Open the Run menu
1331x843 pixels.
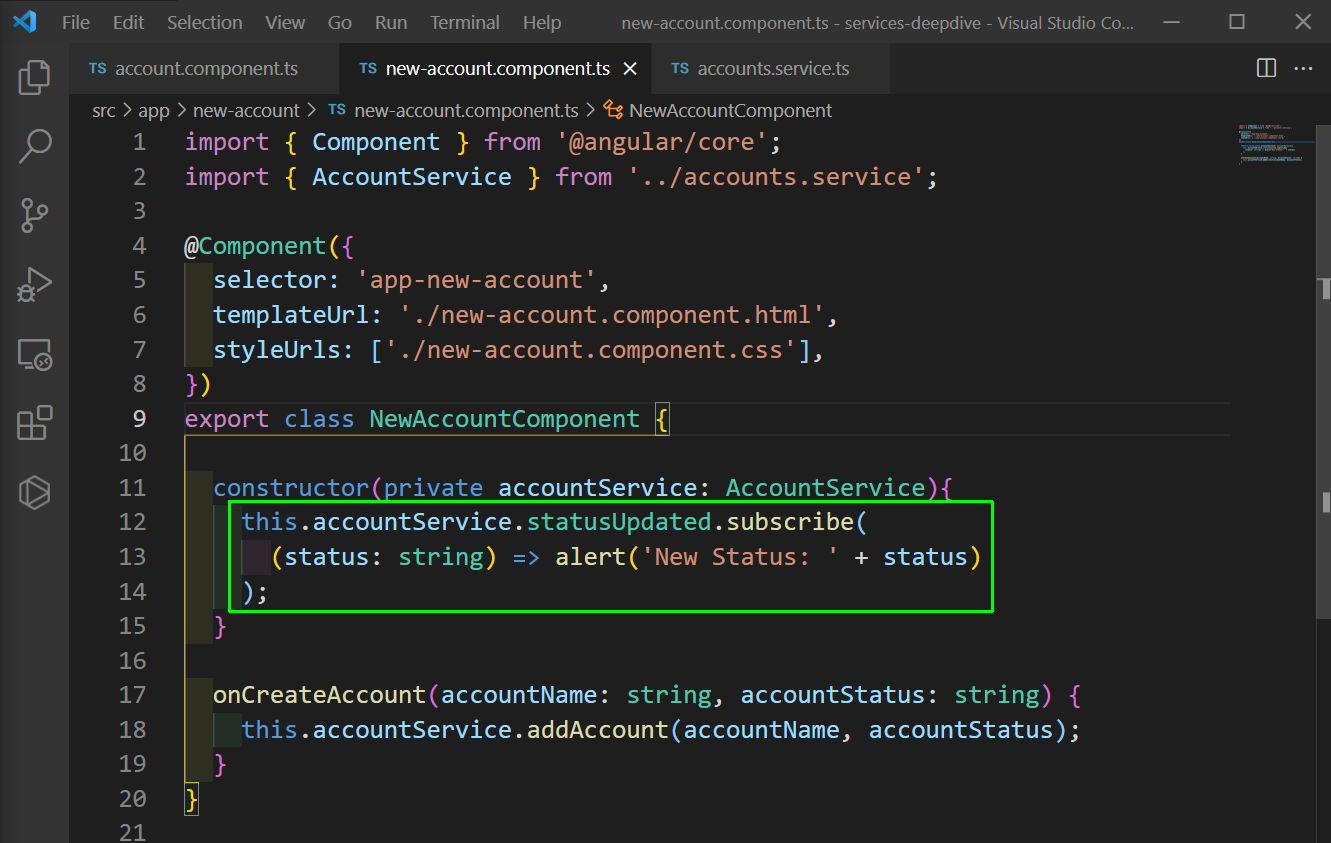(x=390, y=22)
